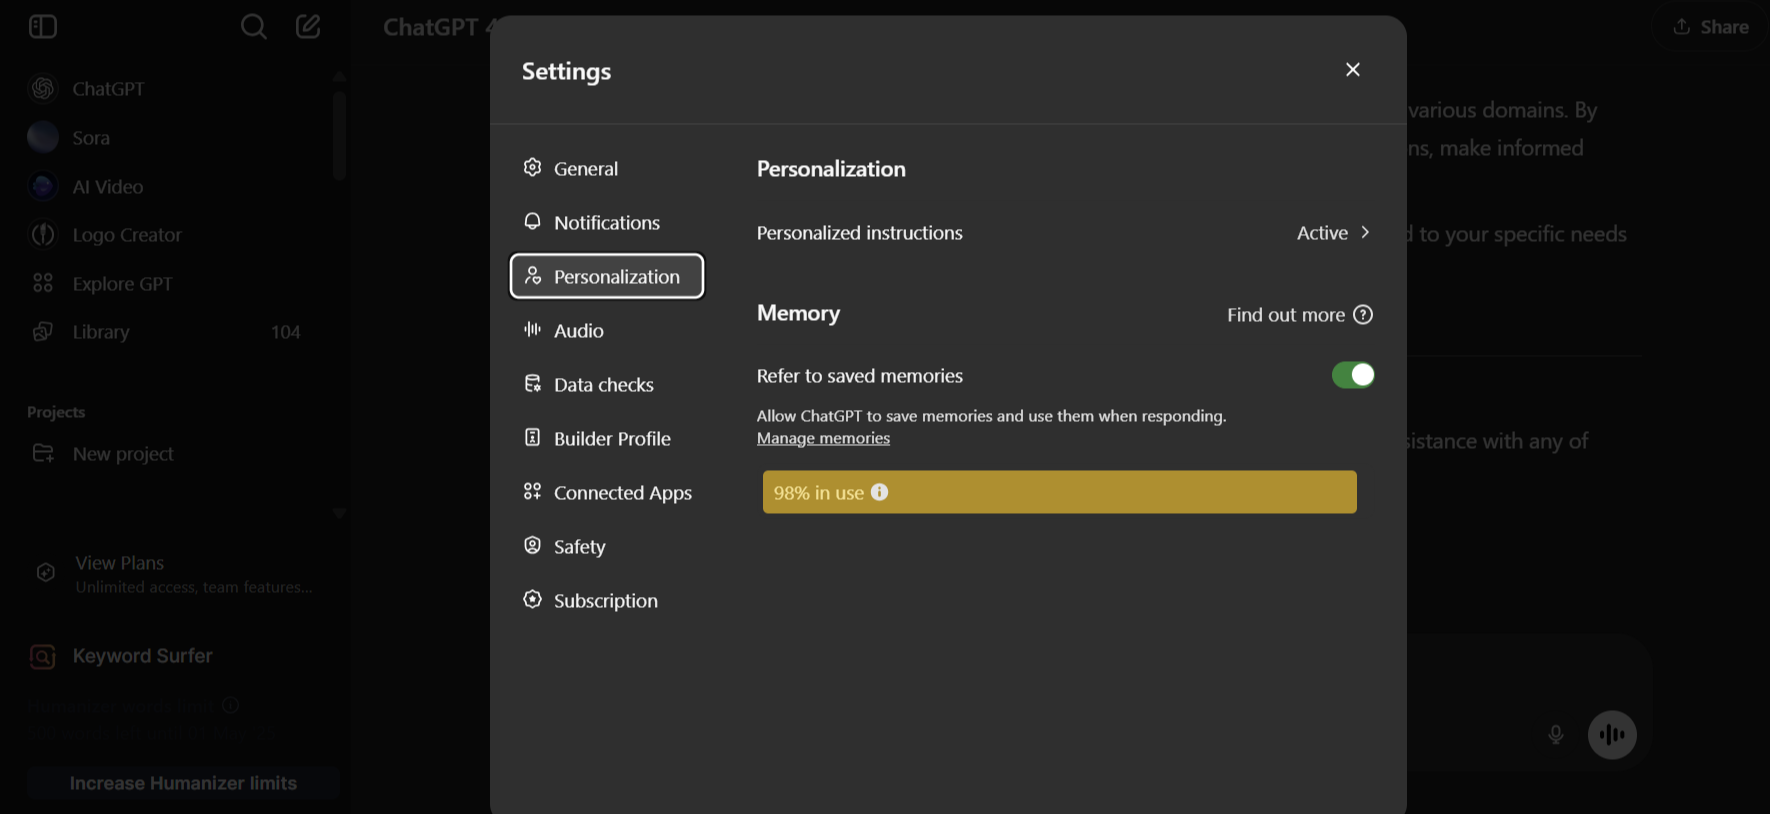Open the Connected Apps settings tab
Screen dimensions: 1770x815
[x=607, y=492]
